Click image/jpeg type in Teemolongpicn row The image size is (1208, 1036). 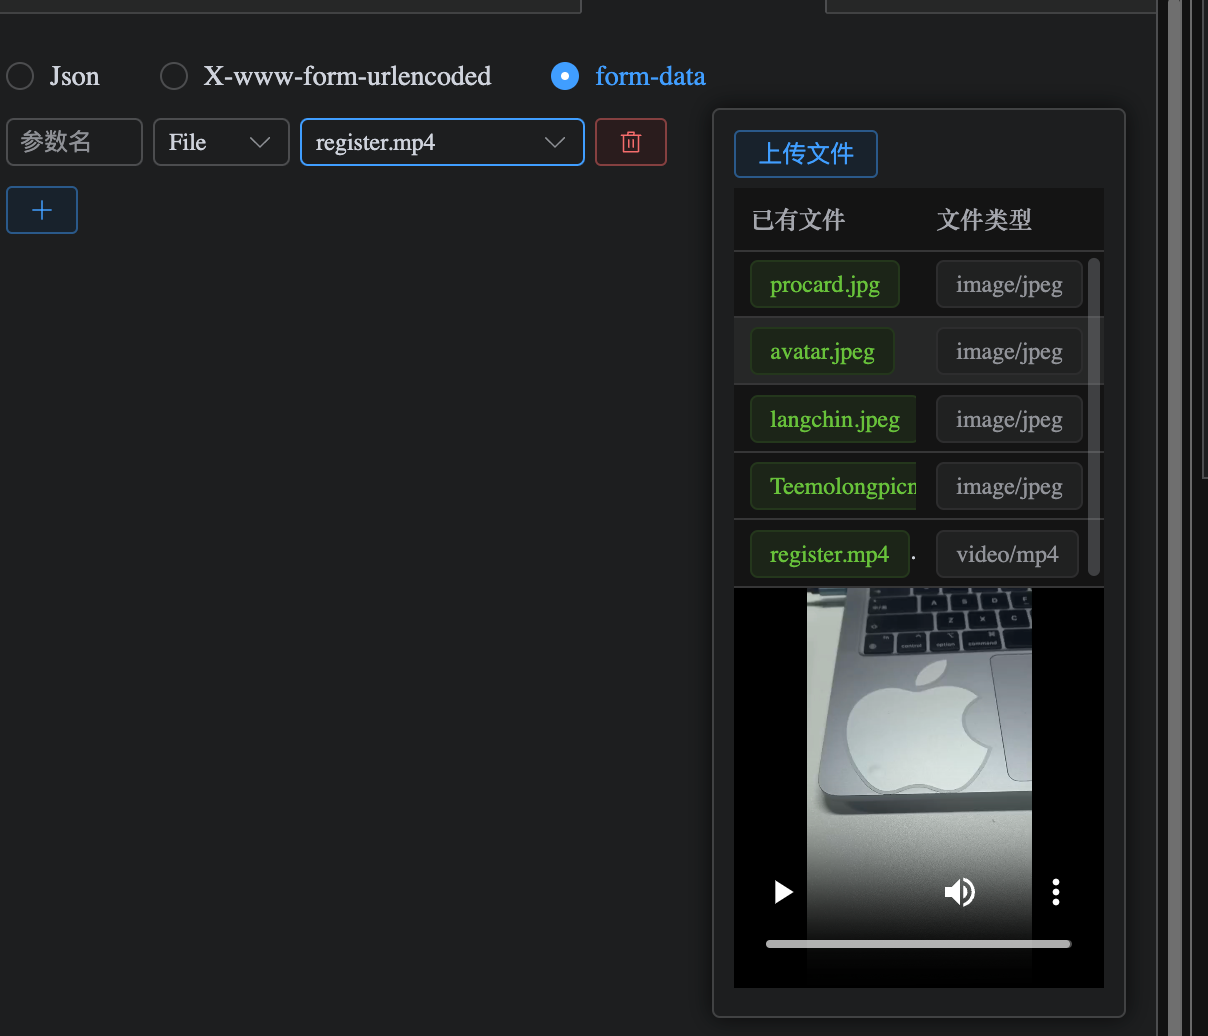(1009, 487)
